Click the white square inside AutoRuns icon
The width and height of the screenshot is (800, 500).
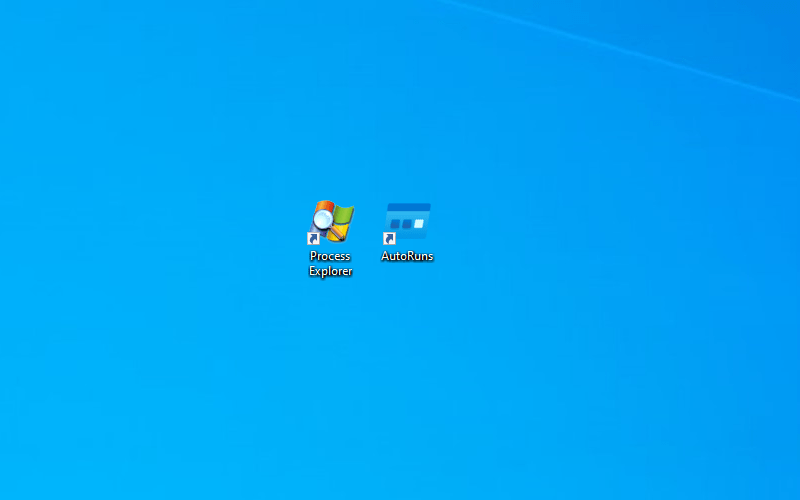pos(419,224)
